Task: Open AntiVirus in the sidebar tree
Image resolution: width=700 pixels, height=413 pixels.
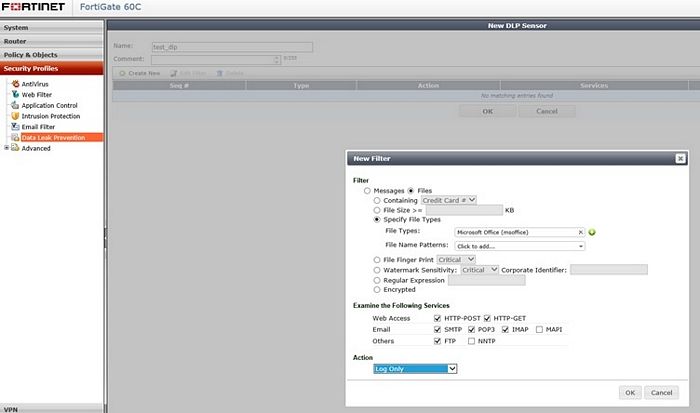Action: 35,84
